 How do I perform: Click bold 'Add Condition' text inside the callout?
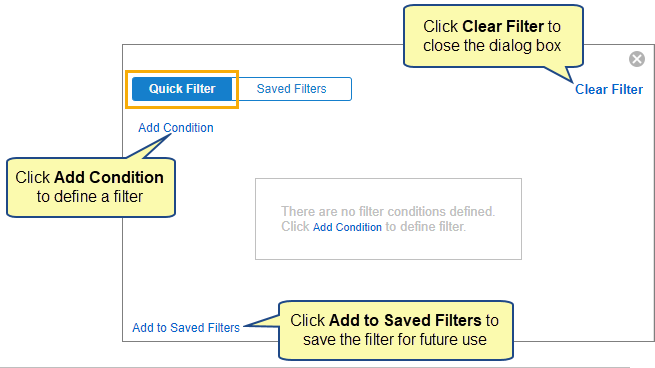point(109,178)
